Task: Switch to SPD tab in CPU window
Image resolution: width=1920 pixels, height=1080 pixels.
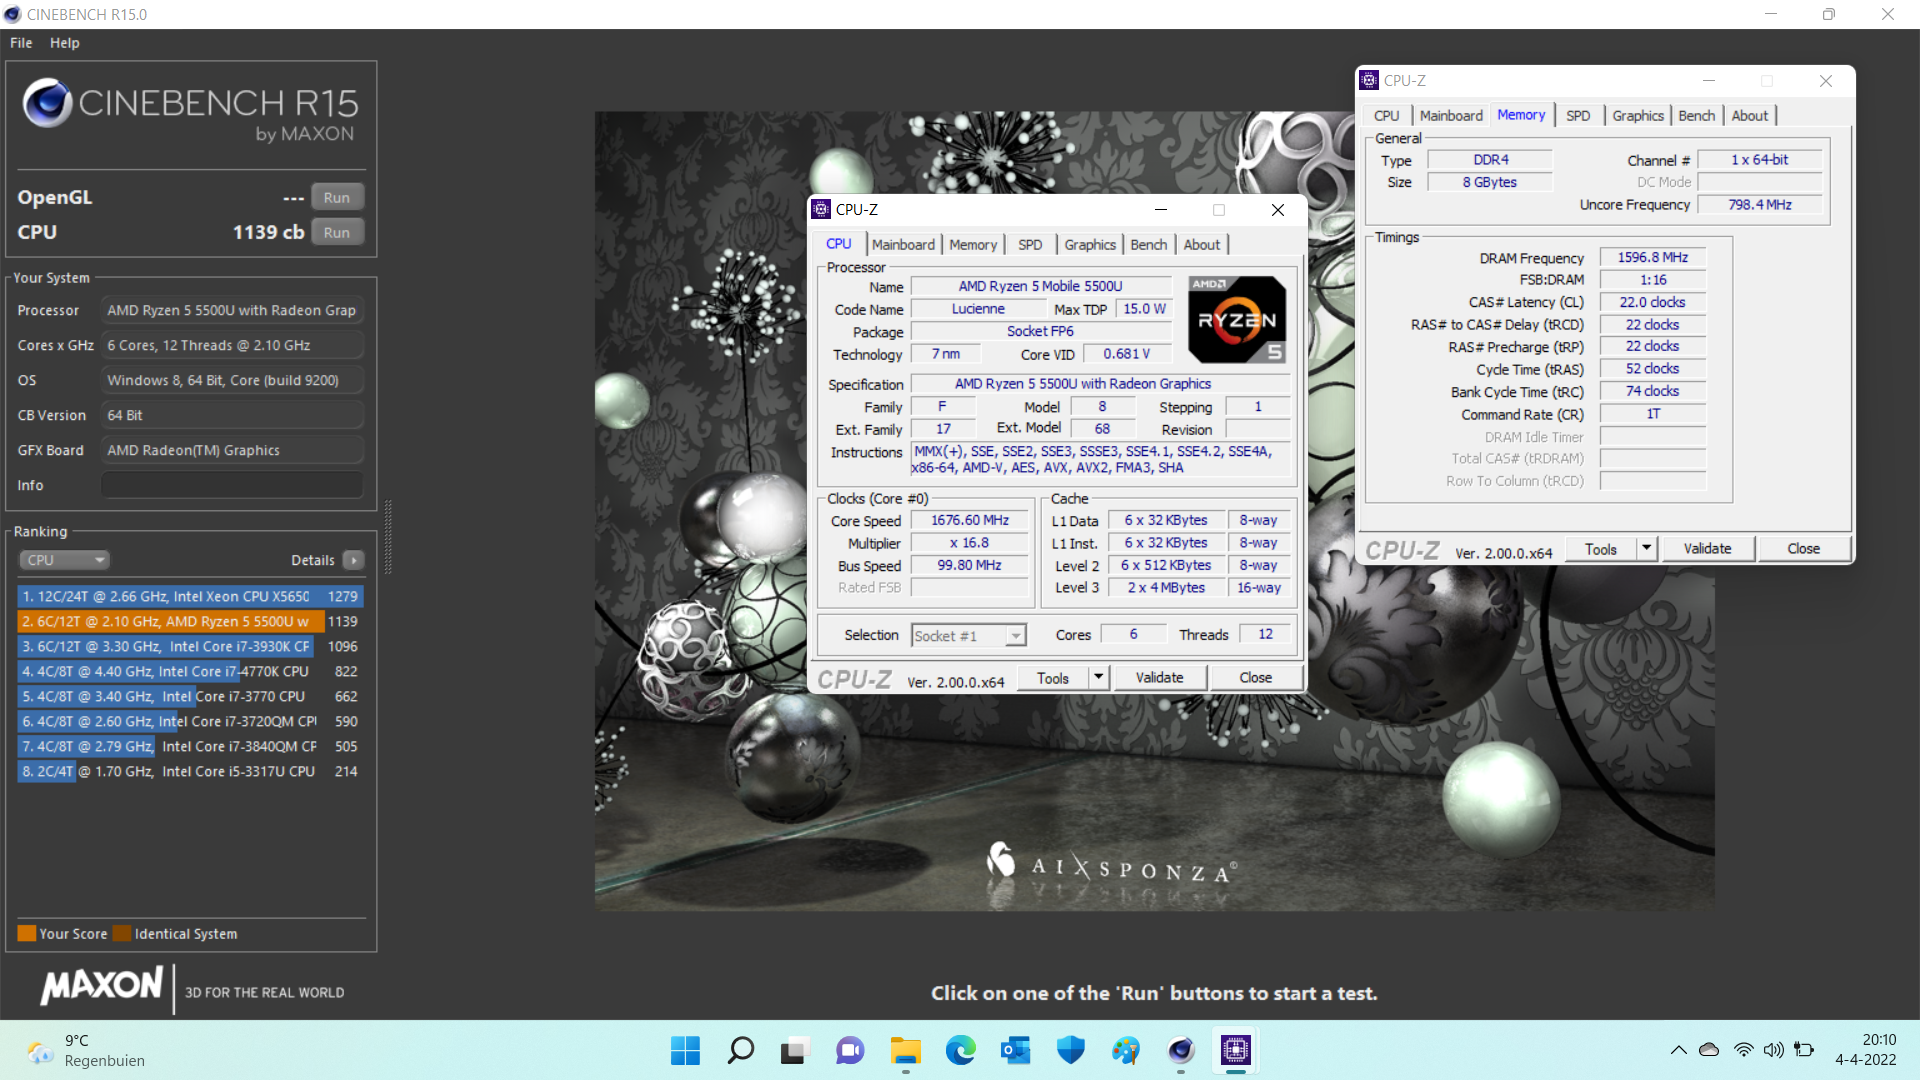Action: click(x=1030, y=245)
